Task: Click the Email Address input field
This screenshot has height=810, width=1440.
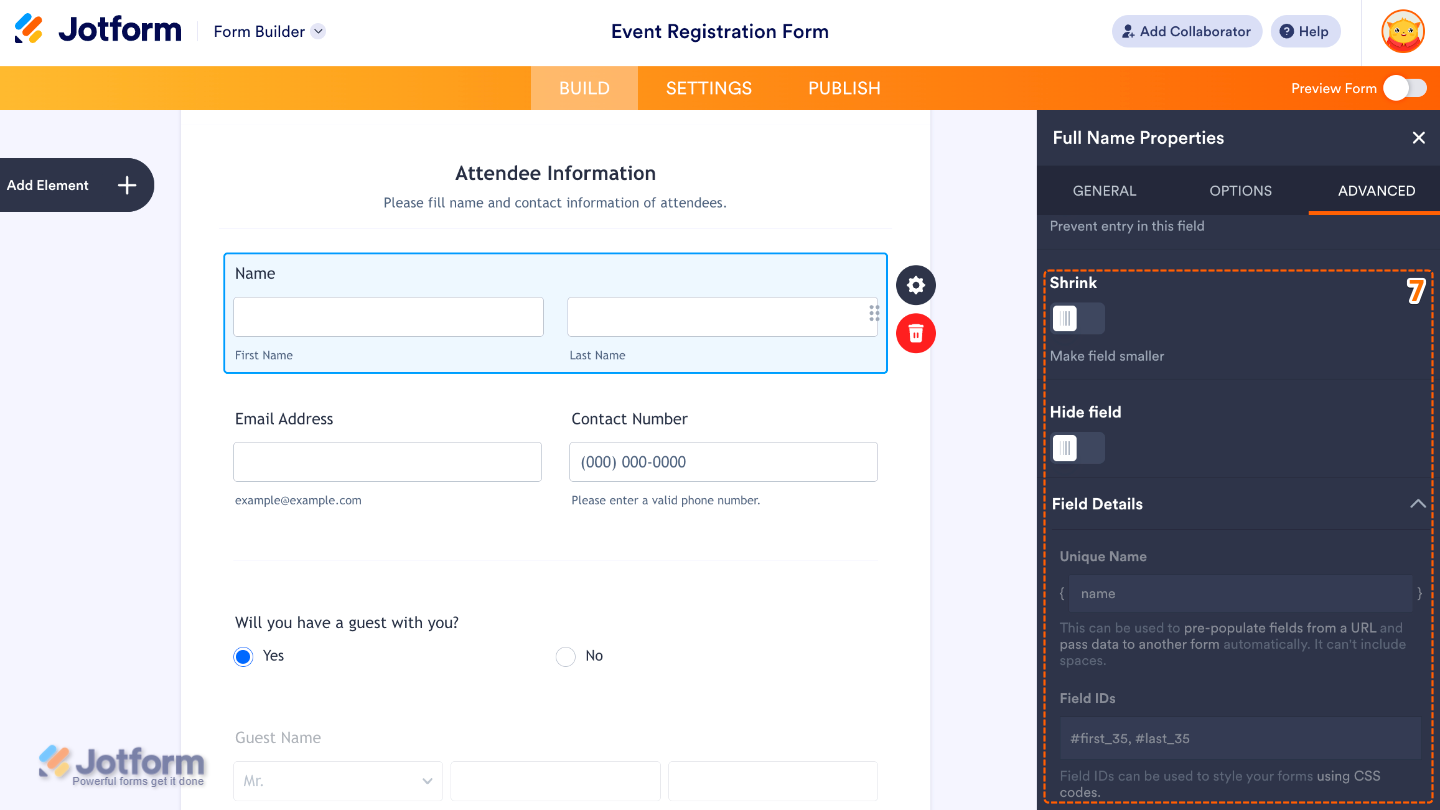Action: coord(387,462)
